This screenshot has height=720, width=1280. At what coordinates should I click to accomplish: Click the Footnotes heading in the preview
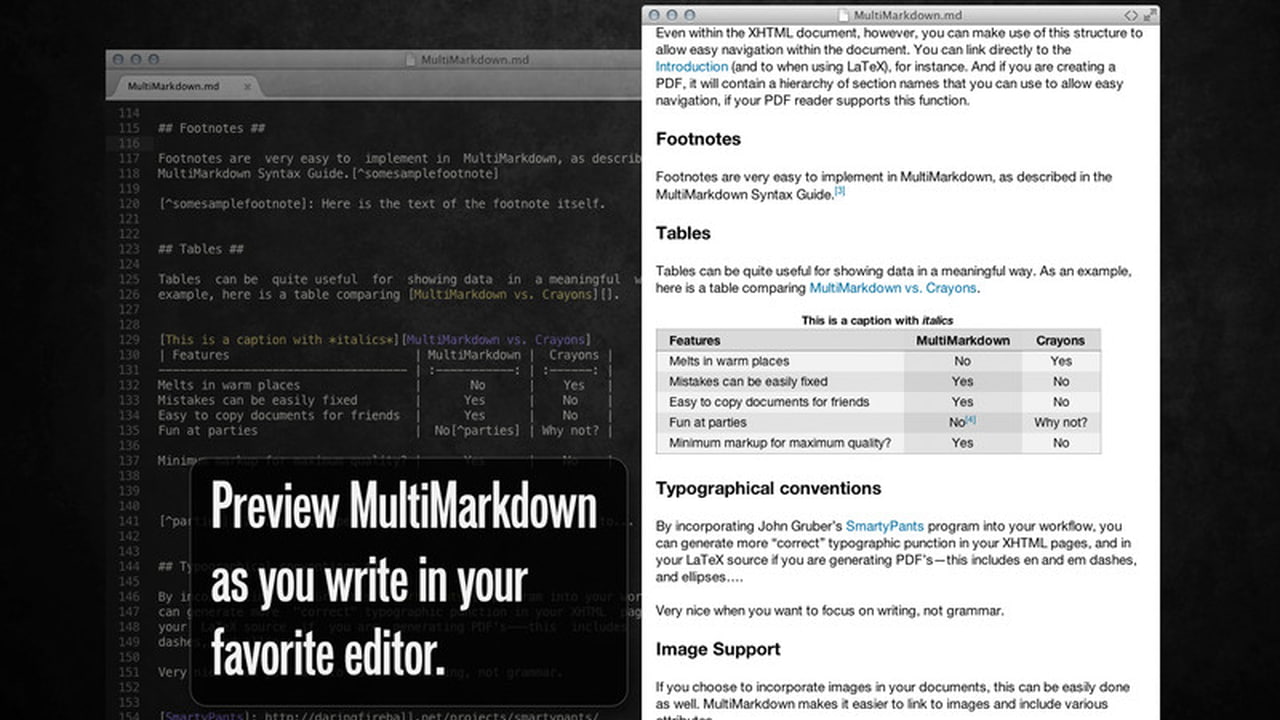coord(698,139)
